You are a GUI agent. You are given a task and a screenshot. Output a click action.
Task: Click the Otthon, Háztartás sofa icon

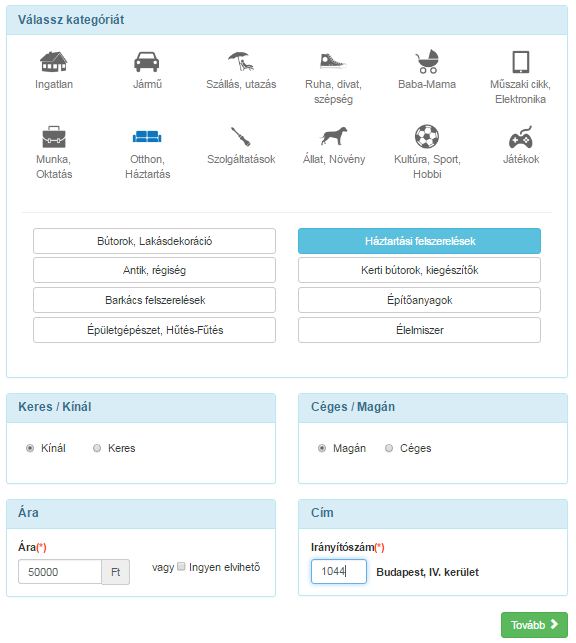click(x=147, y=137)
